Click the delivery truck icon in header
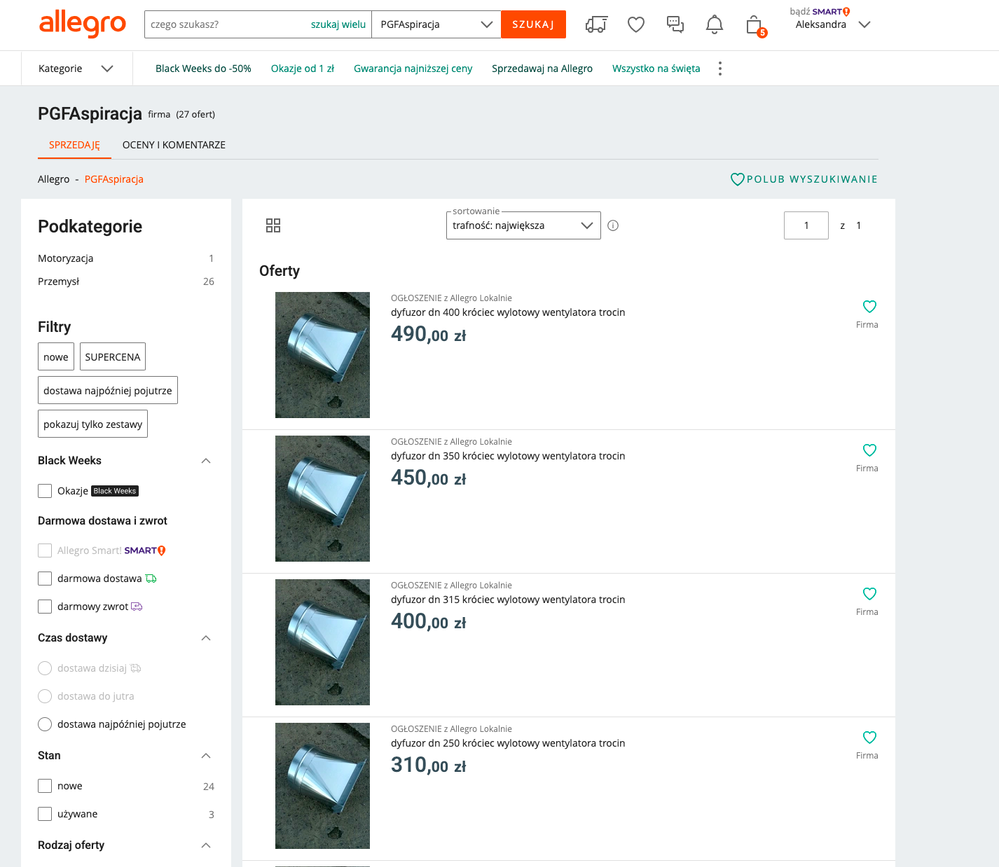Image resolution: width=999 pixels, height=867 pixels. point(596,25)
